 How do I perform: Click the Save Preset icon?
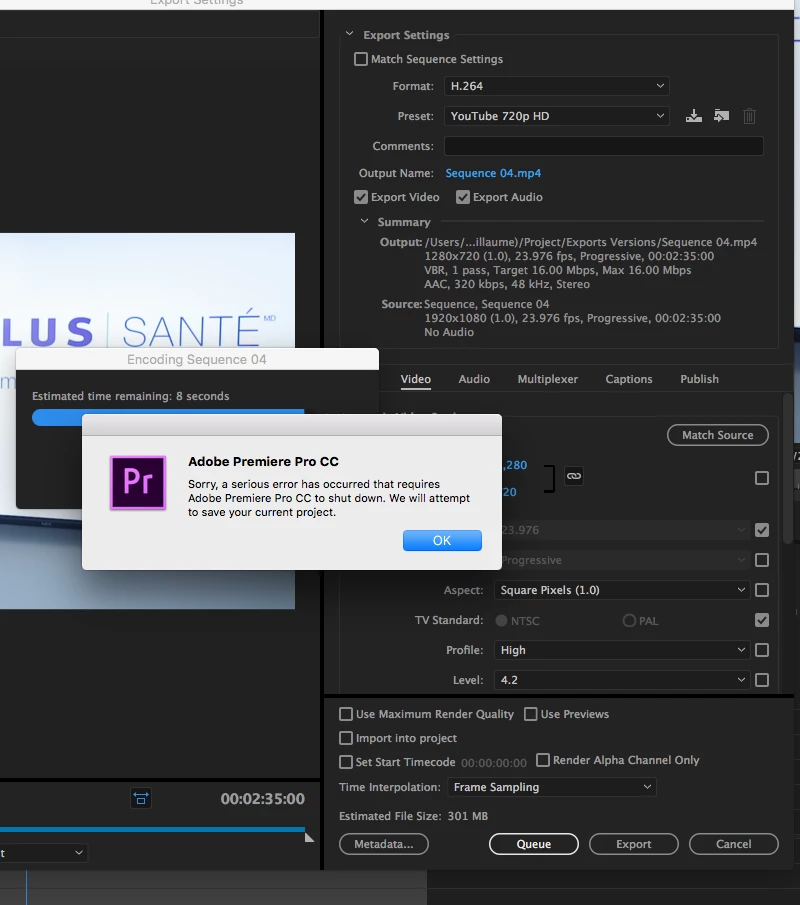pos(694,116)
